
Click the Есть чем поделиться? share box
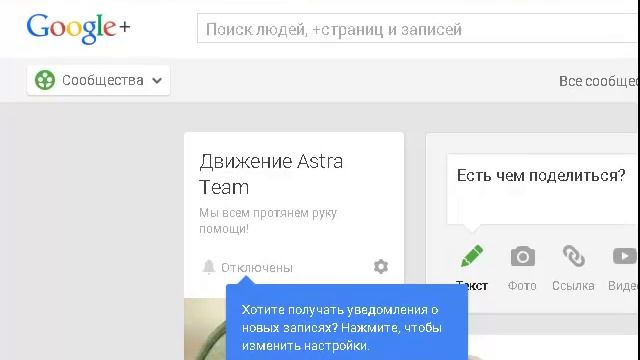pyautogui.click(x=543, y=189)
